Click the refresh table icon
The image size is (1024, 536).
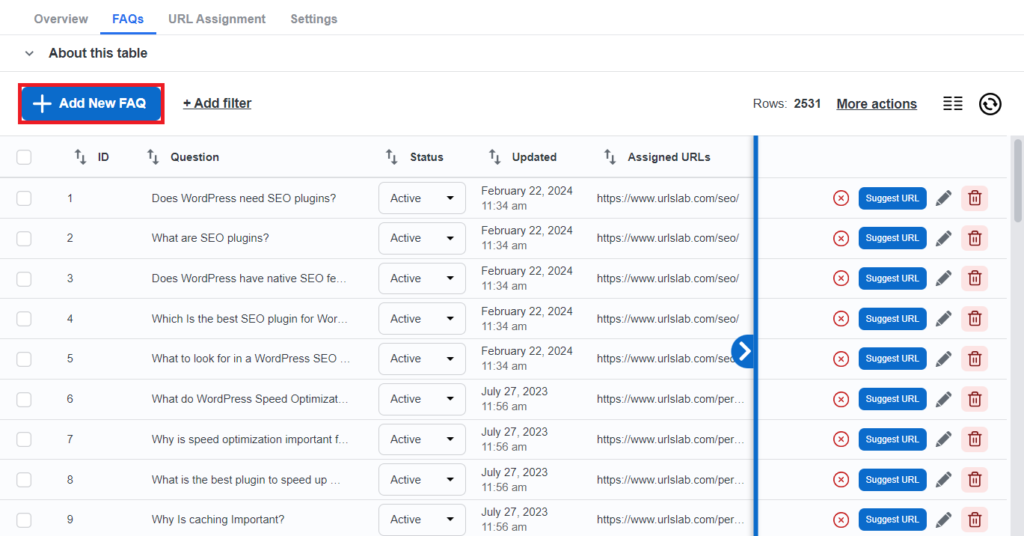point(990,104)
